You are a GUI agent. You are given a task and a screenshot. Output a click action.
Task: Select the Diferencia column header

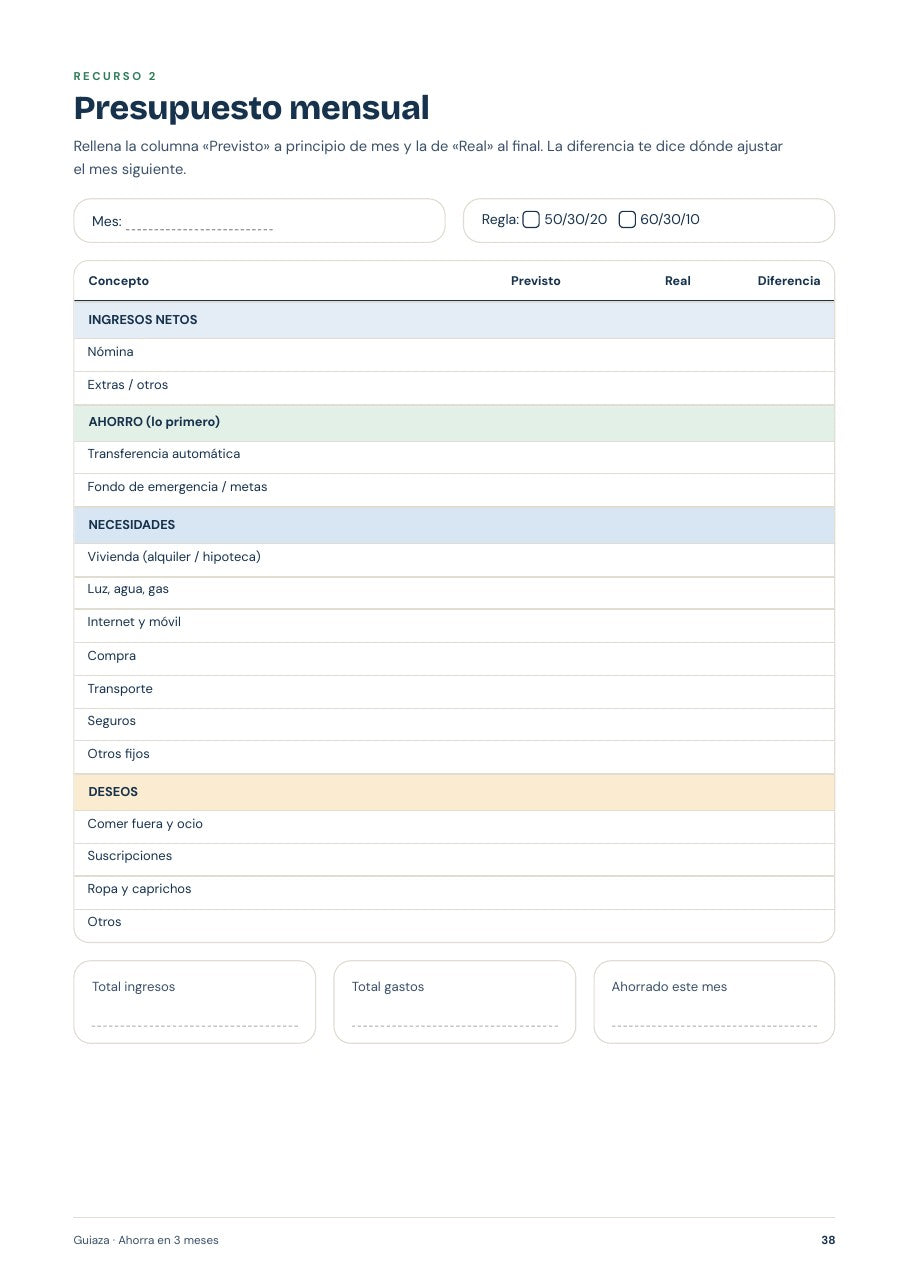789,281
